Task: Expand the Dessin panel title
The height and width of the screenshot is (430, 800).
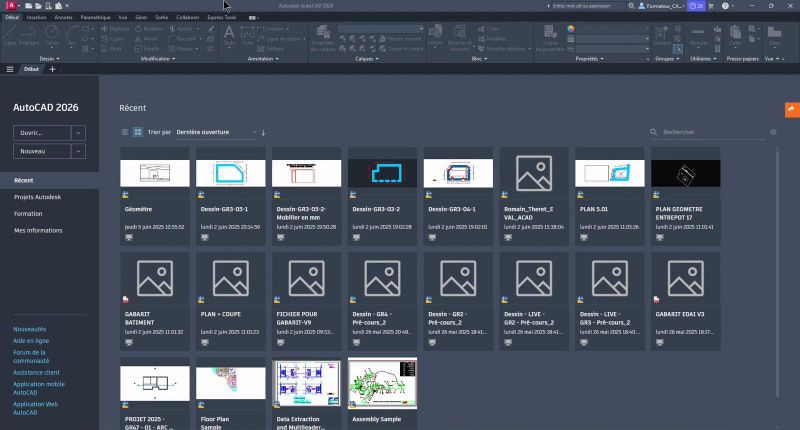Action: click(49, 59)
